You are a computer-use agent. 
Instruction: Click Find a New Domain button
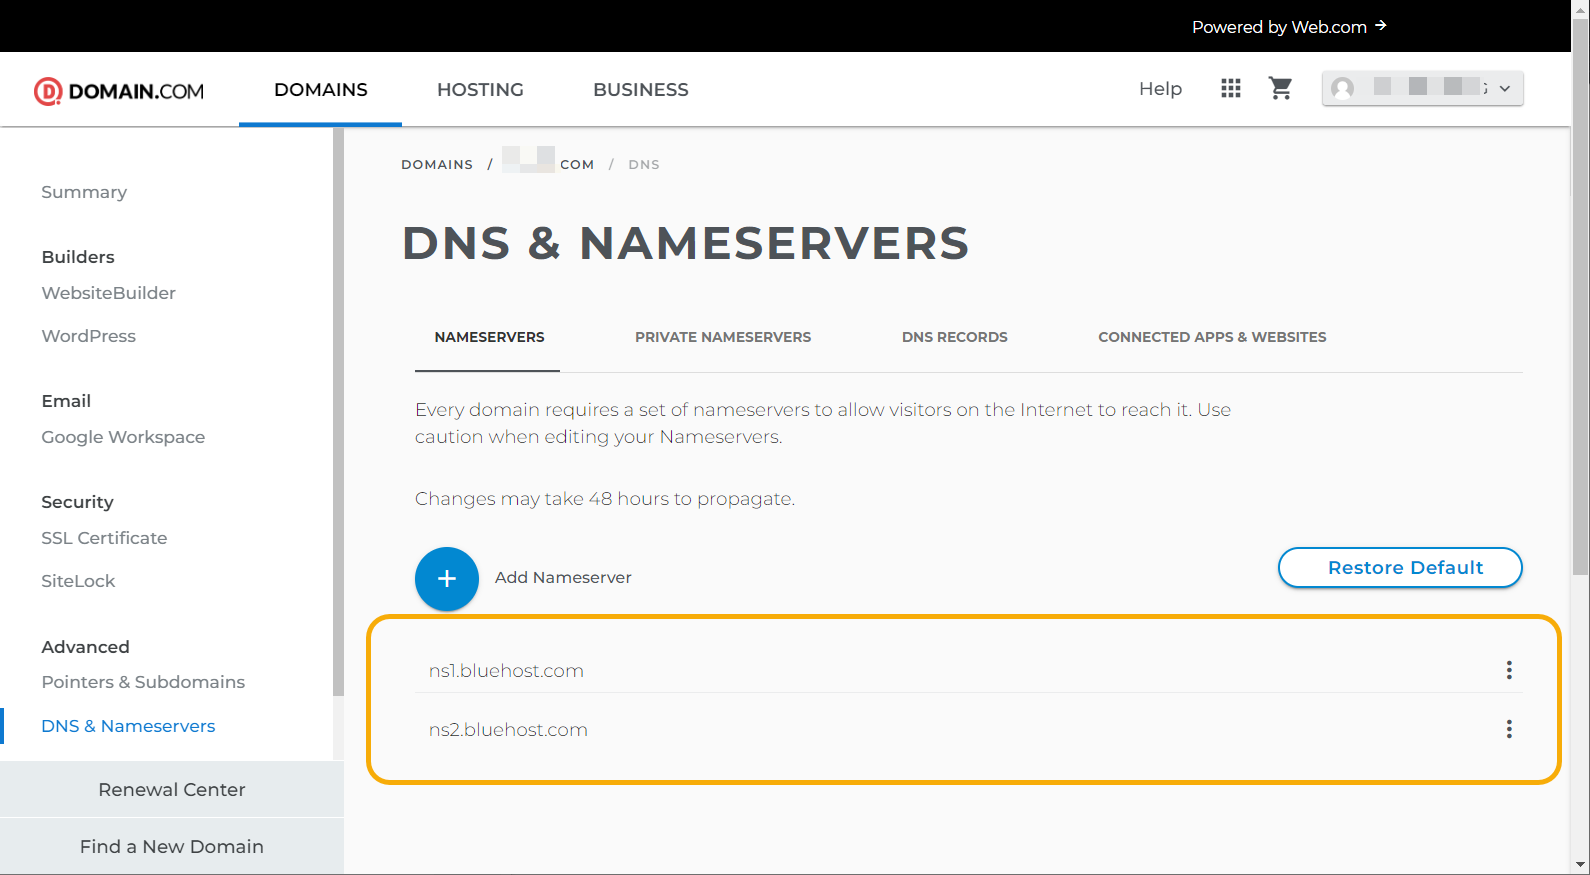pyautogui.click(x=172, y=846)
